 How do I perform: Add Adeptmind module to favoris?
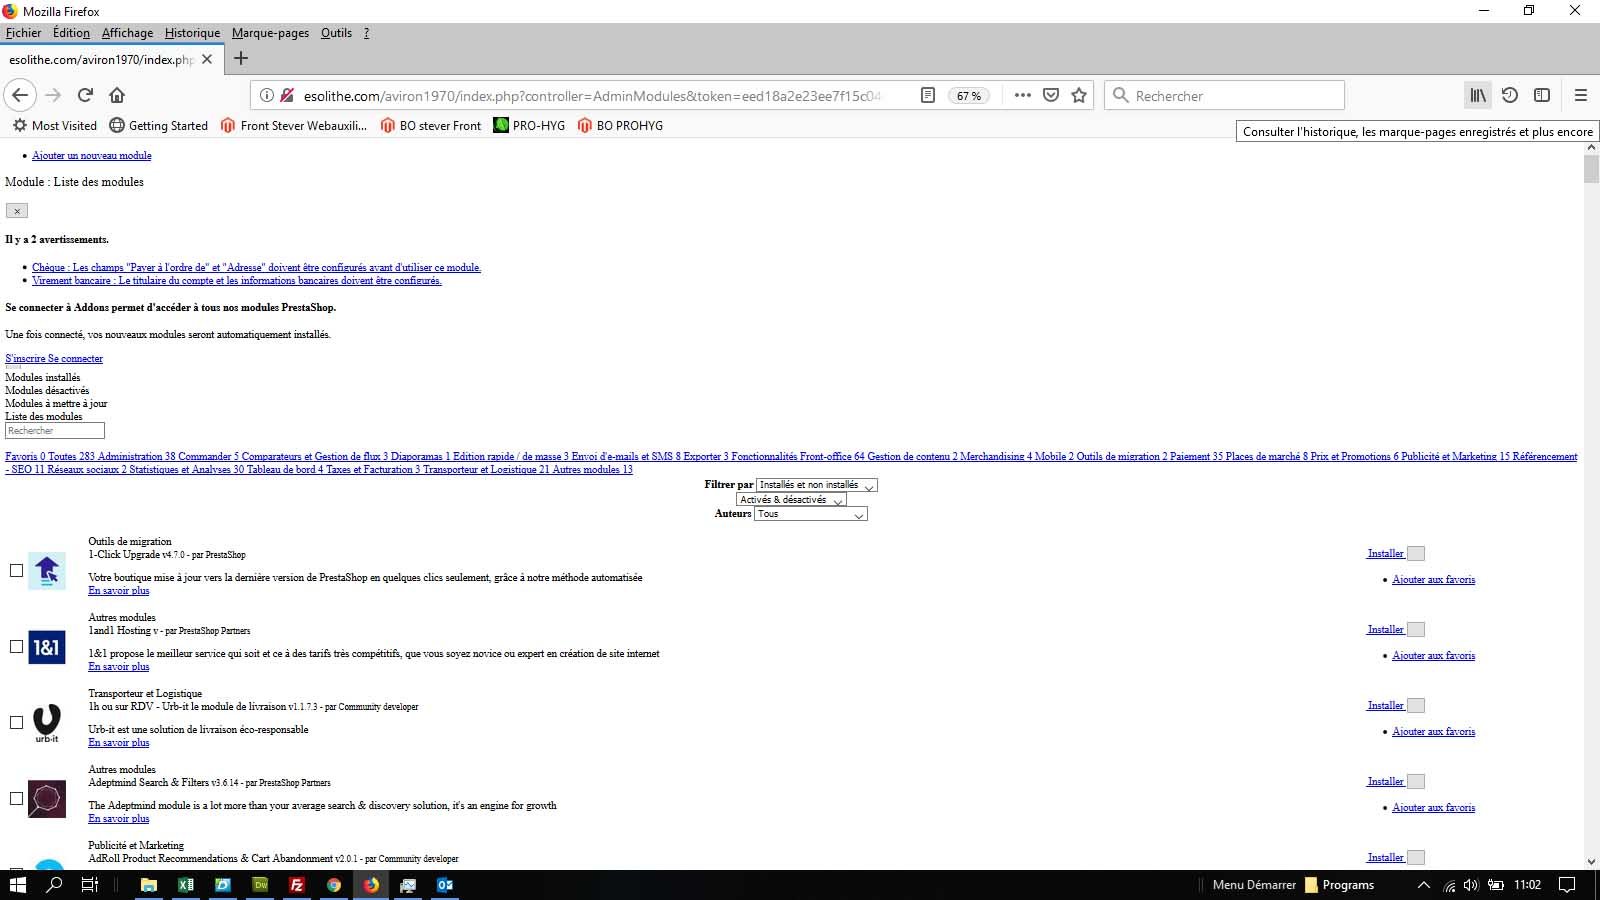pyautogui.click(x=1433, y=808)
